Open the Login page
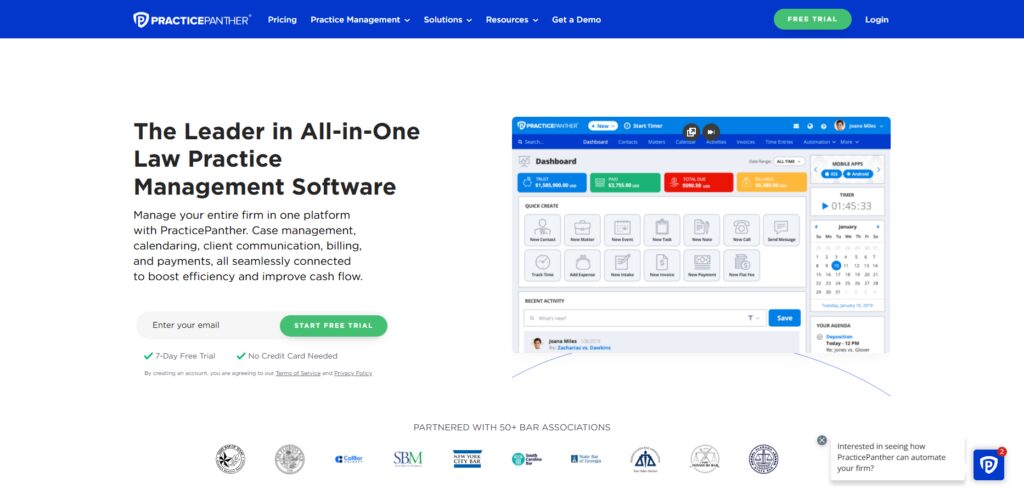Screen dimensions: 1024x500 click(876, 20)
